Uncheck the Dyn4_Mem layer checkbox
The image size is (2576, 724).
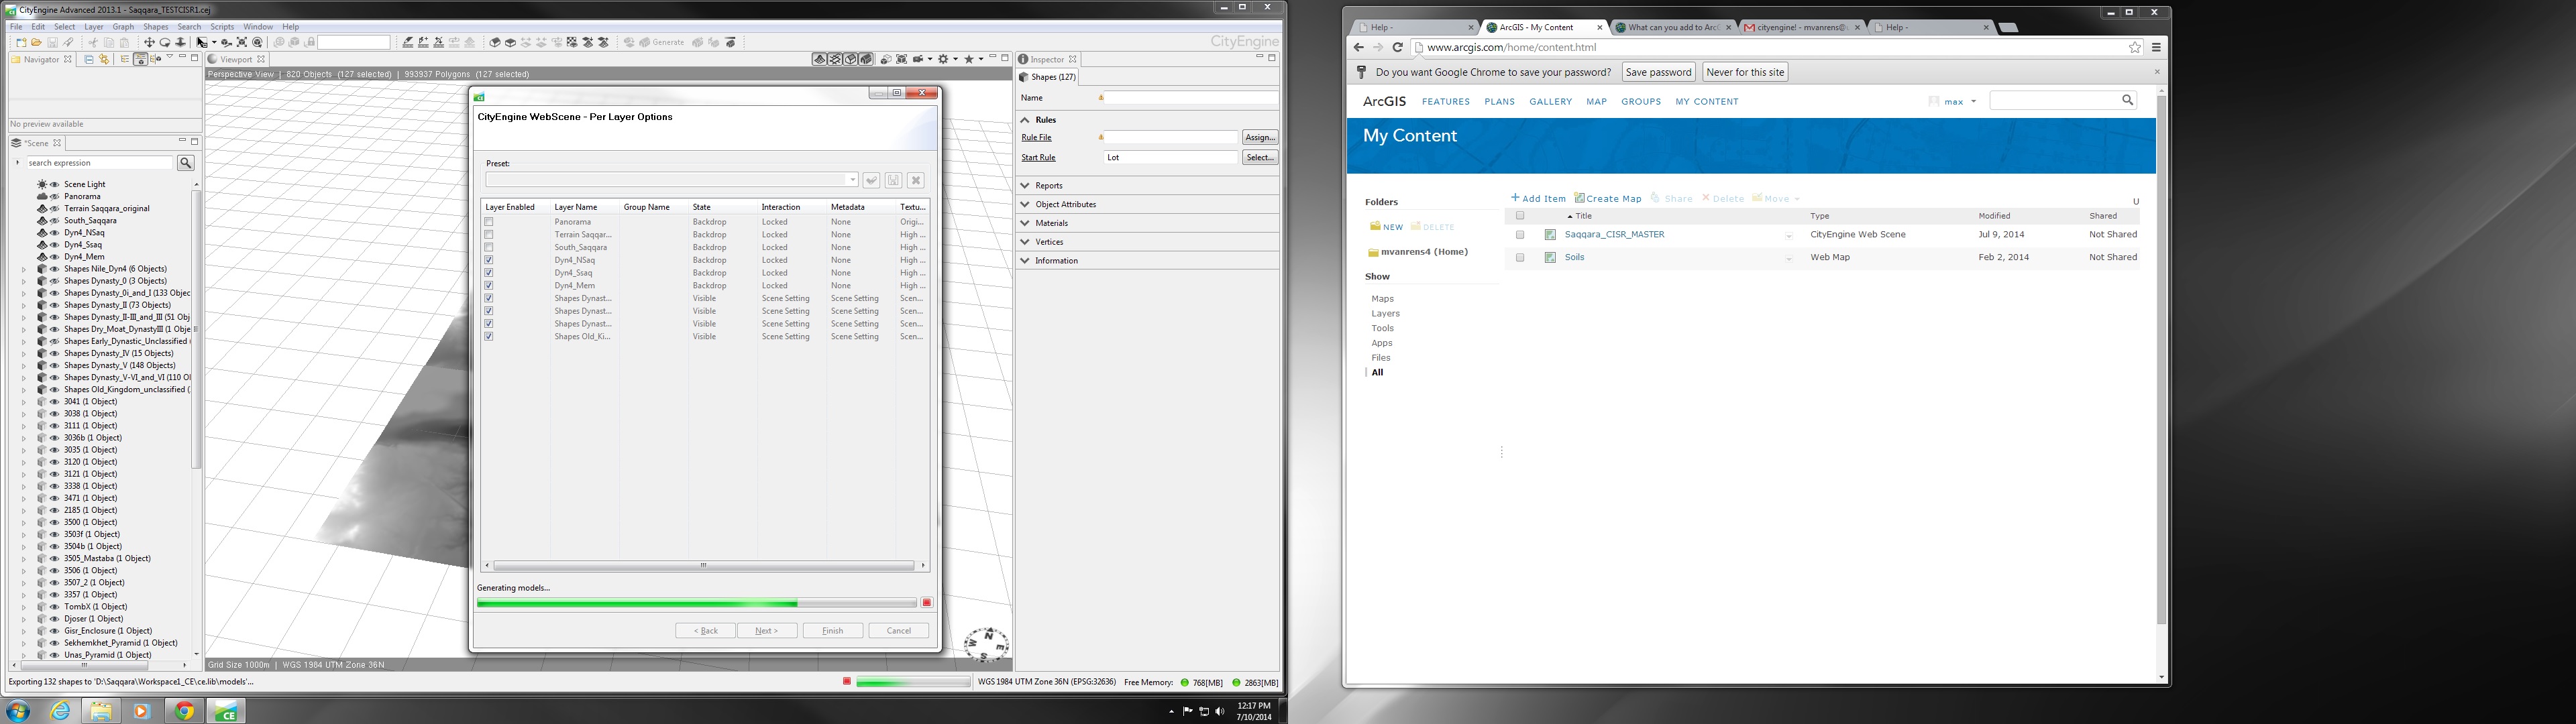click(489, 286)
